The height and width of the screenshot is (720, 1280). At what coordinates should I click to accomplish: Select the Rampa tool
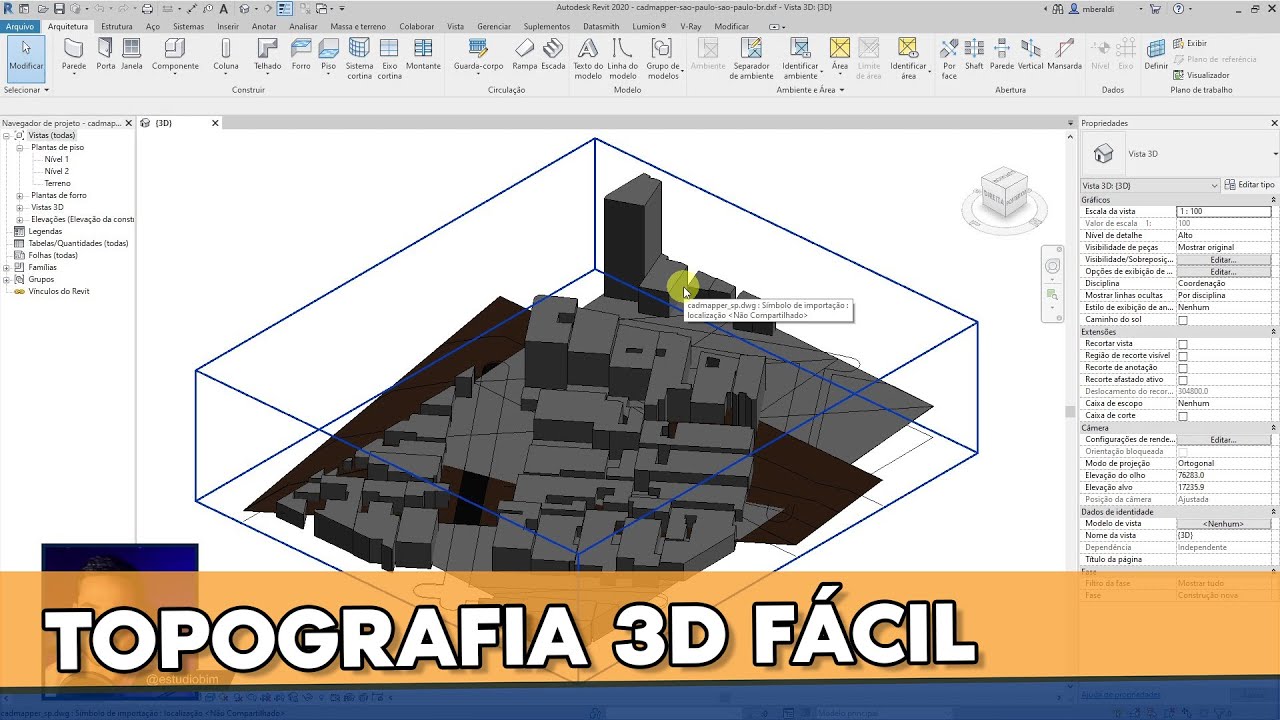point(525,56)
